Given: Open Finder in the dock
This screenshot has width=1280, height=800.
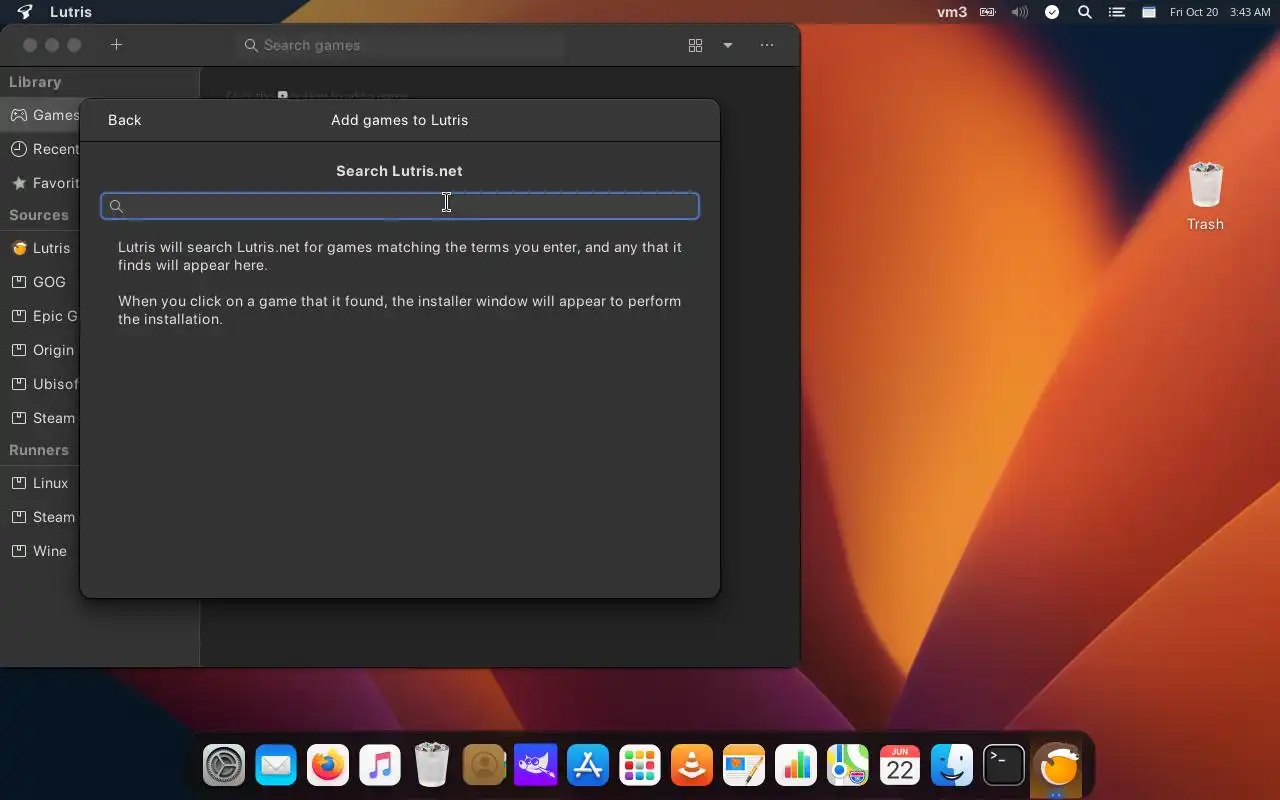Looking at the screenshot, I should [952, 767].
